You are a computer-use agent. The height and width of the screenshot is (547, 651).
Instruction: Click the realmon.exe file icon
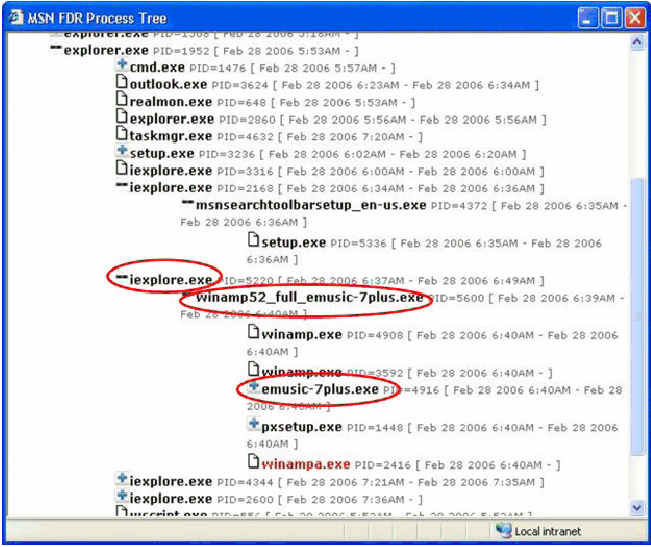(x=122, y=101)
